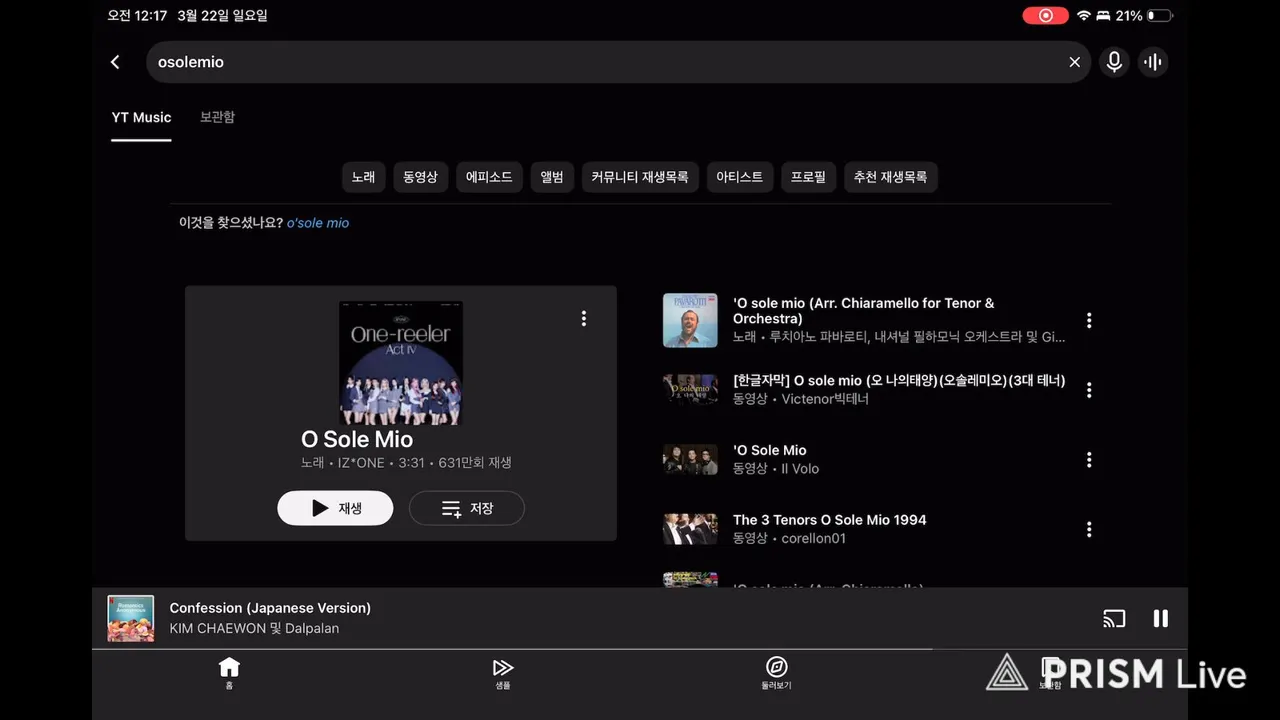Cast playback with the cast icon

pyautogui.click(x=1114, y=618)
